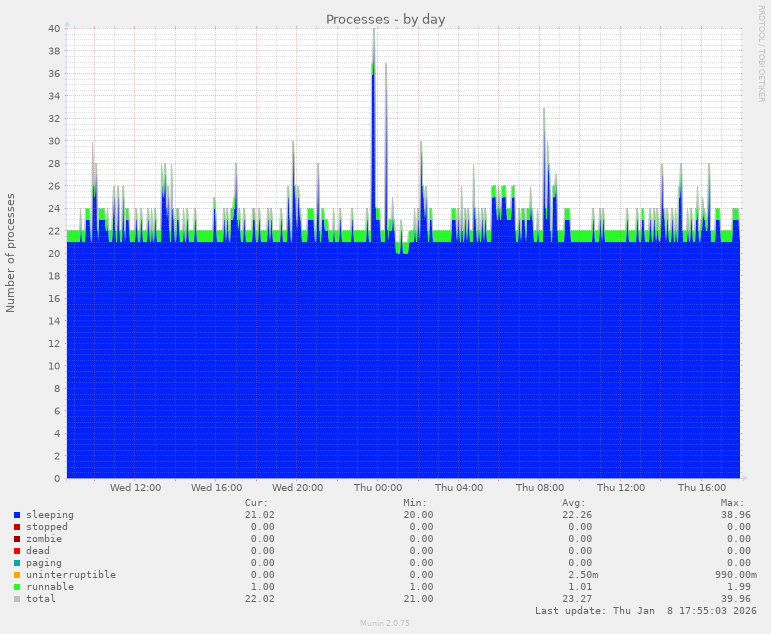Click the gray total legend swatch
This screenshot has width=771, height=634.
(17, 599)
